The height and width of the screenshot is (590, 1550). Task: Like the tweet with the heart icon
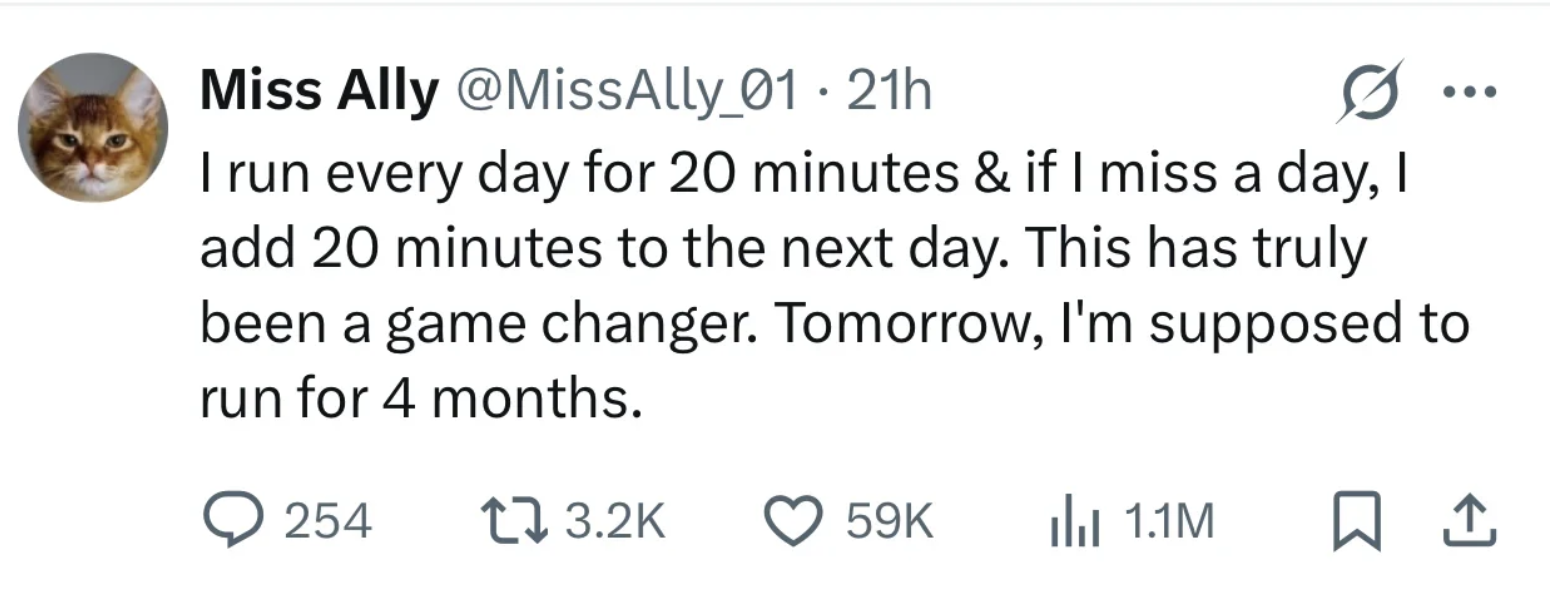click(793, 522)
